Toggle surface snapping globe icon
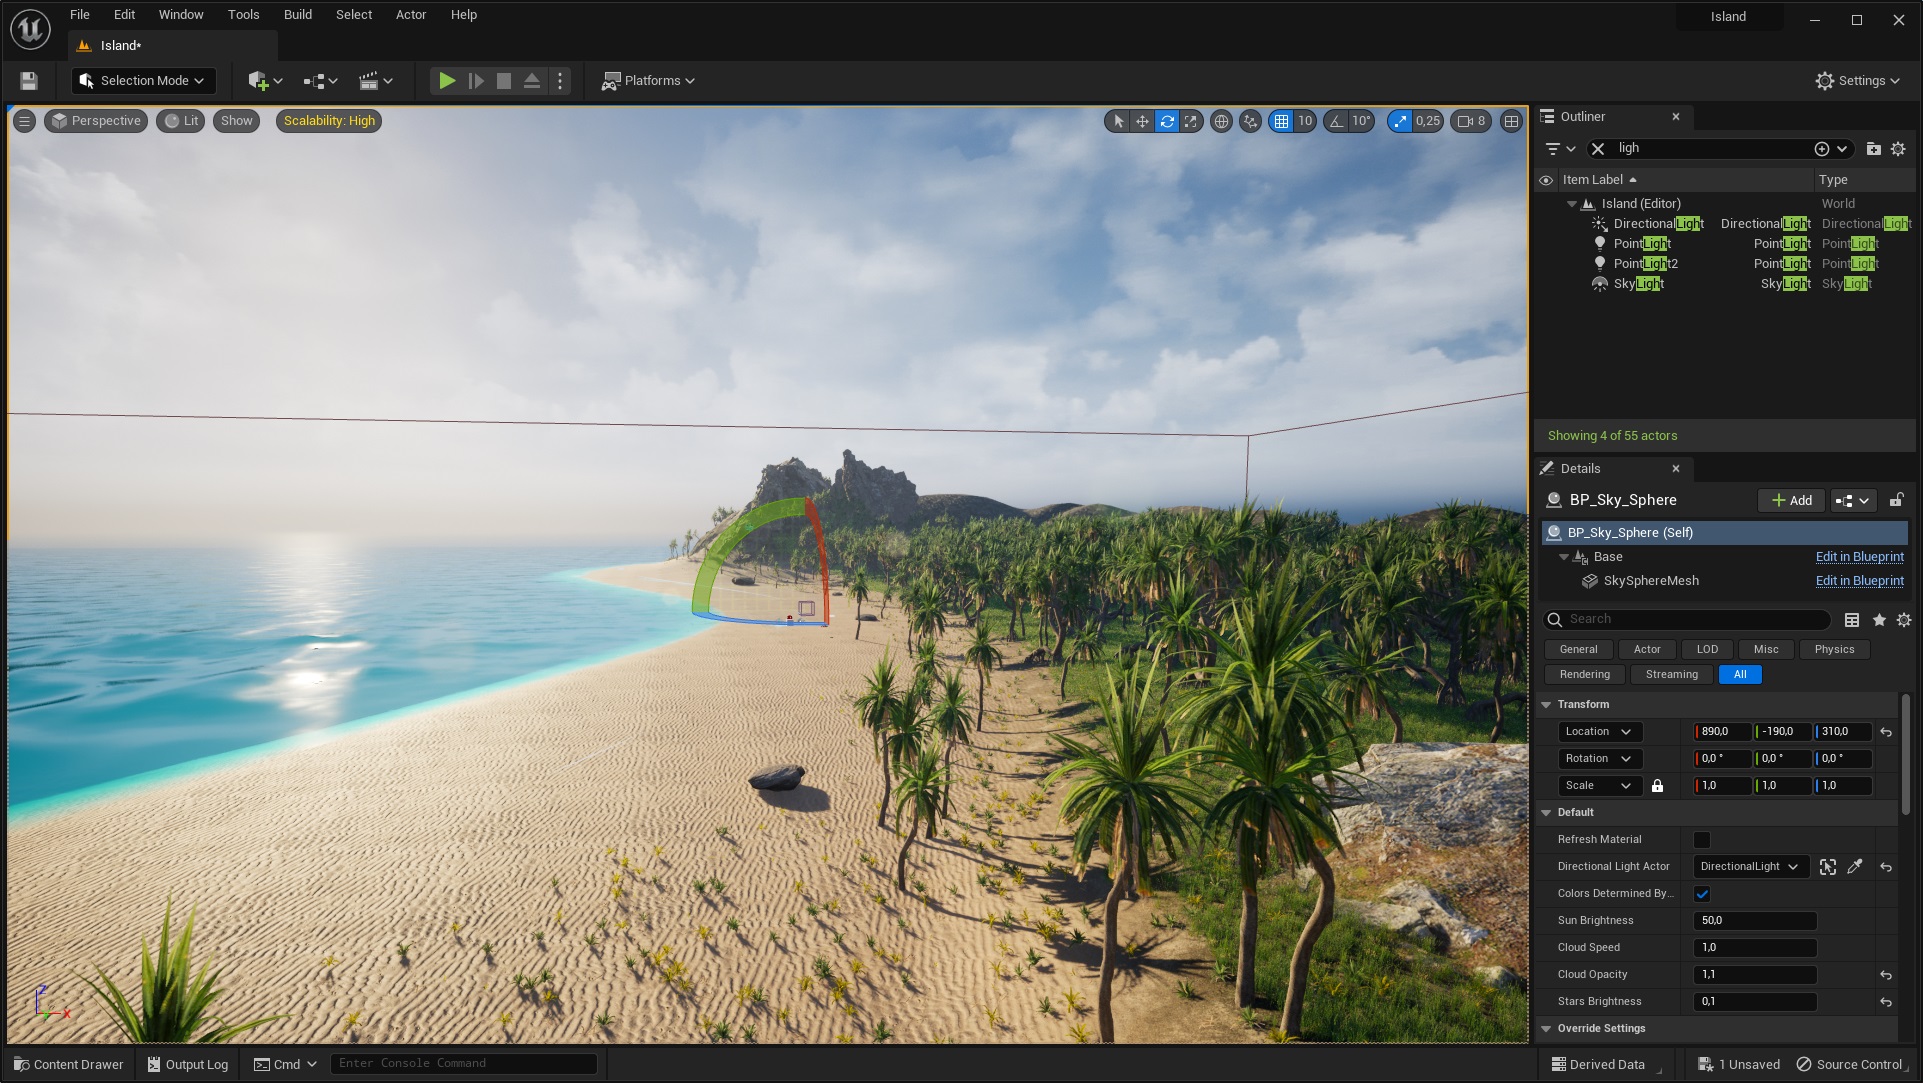The width and height of the screenshot is (1923, 1083). 1221,120
